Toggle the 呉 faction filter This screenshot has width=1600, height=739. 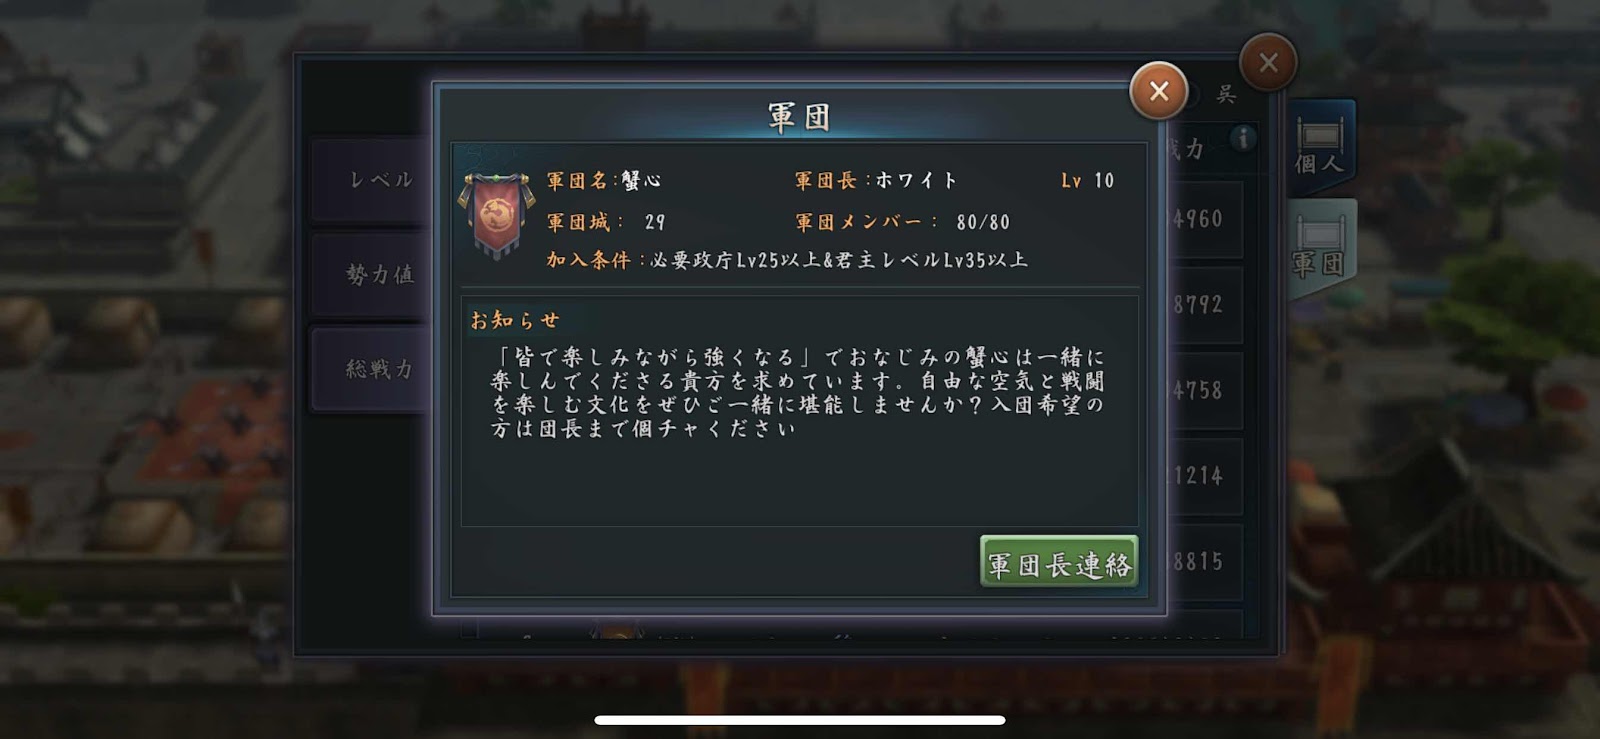pyautogui.click(x=1211, y=95)
